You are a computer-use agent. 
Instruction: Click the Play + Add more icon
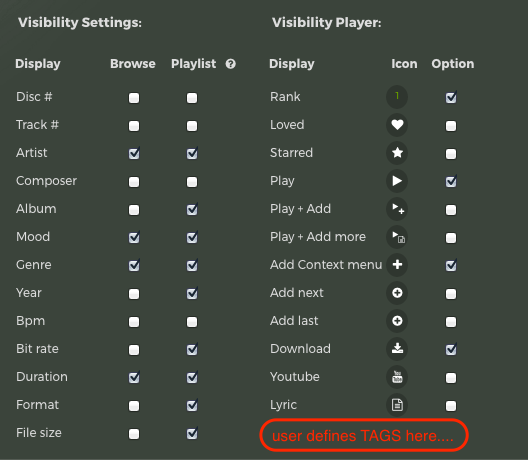point(397,237)
